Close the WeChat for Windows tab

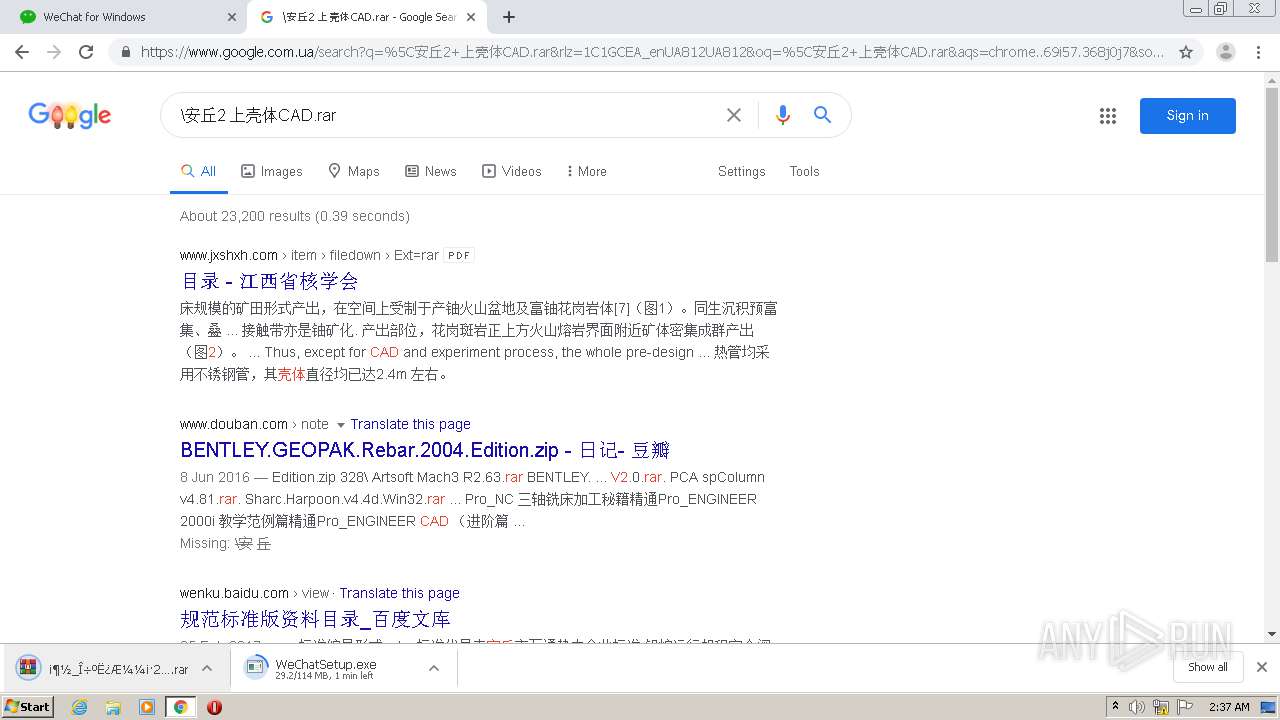tap(232, 17)
